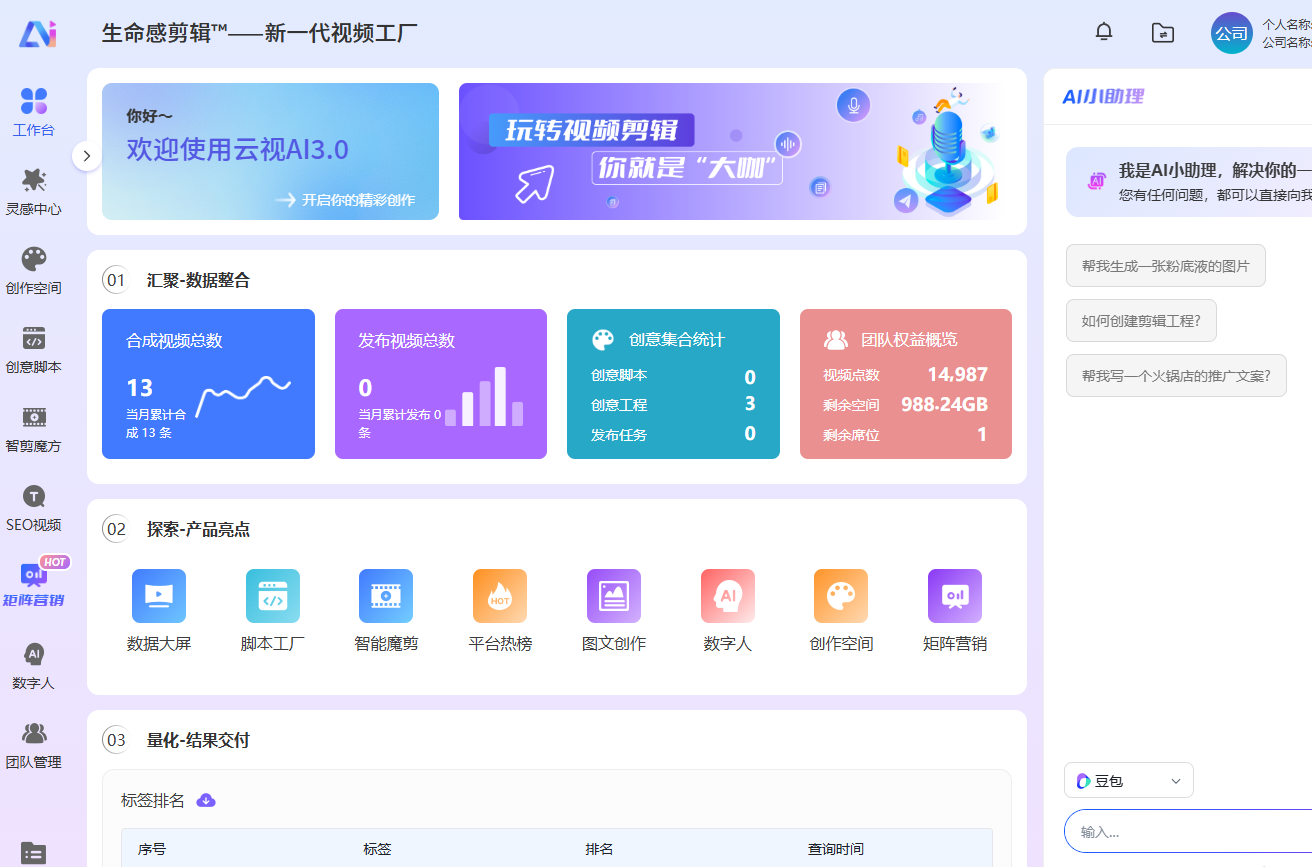Open the 数字人 icon in 产品亮点

pos(727,595)
